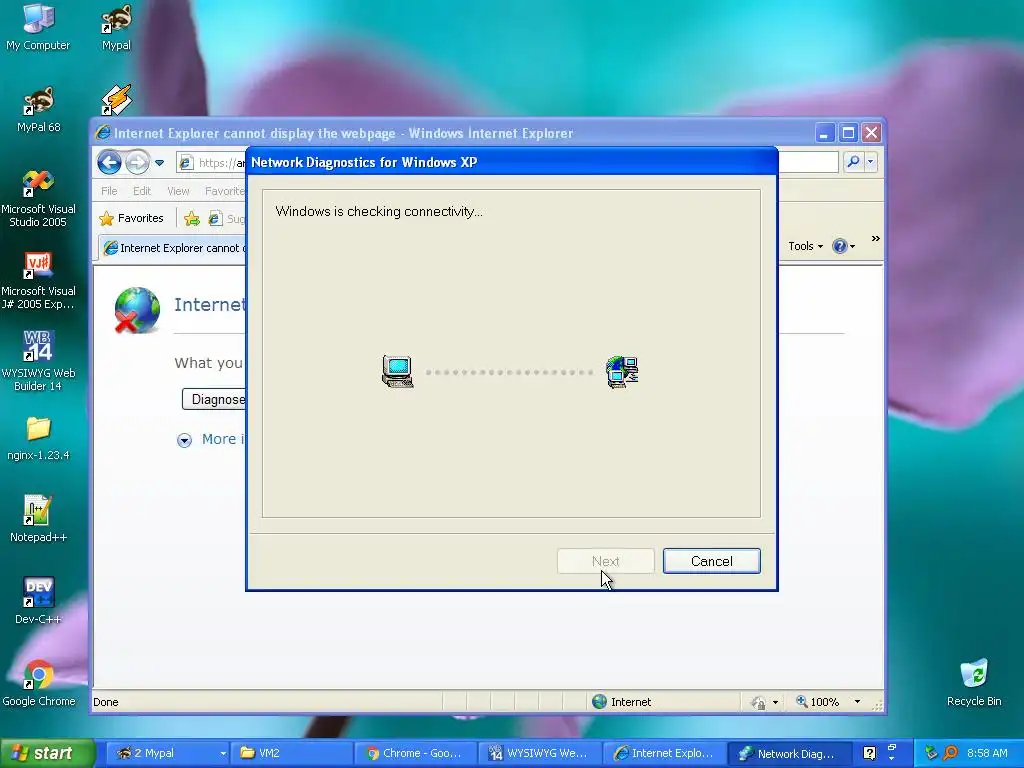The width and height of the screenshot is (1024, 768).
Task: Expand the More information arrow
Action: [x=184, y=440]
